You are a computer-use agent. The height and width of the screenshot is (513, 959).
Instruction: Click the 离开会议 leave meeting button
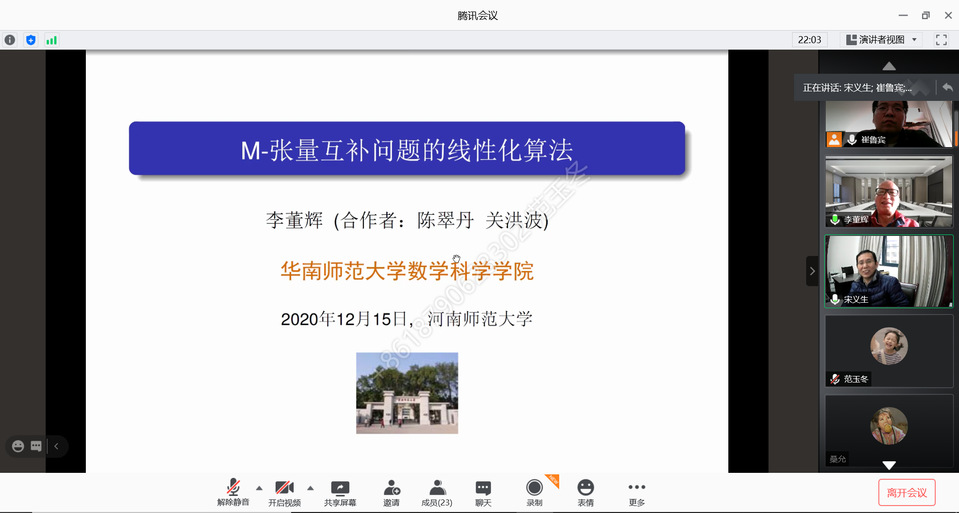coord(906,492)
